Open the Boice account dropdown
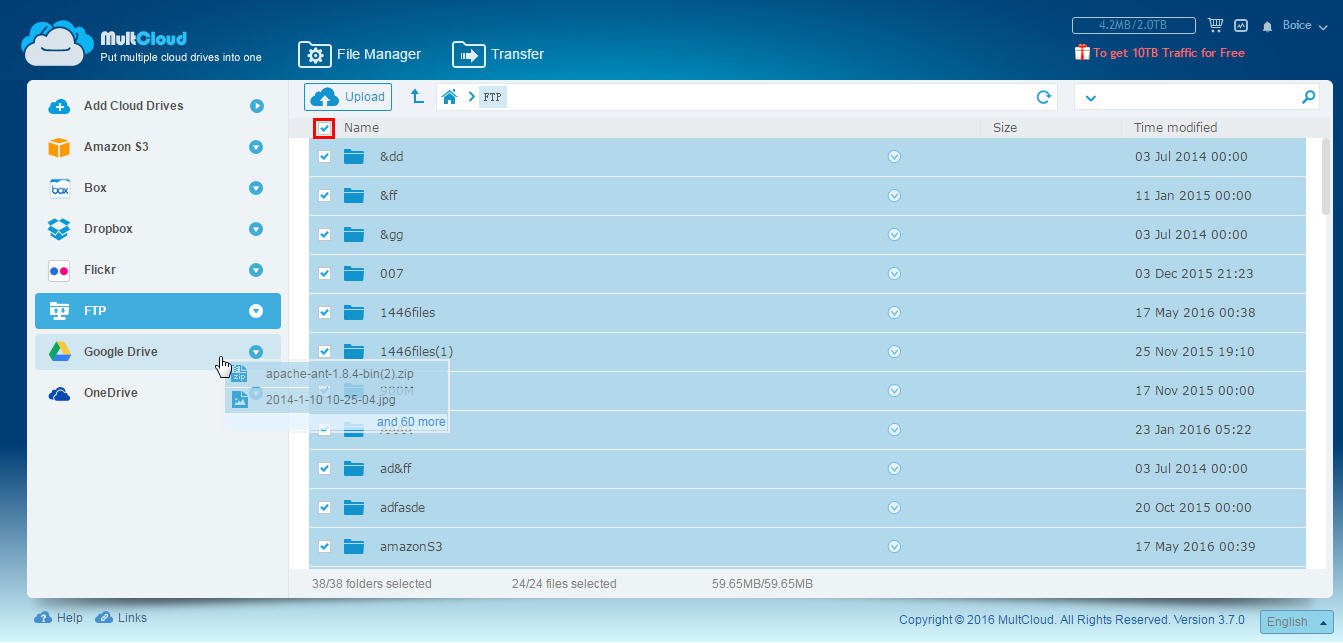1343x643 pixels. pyautogui.click(x=1300, y=26)
